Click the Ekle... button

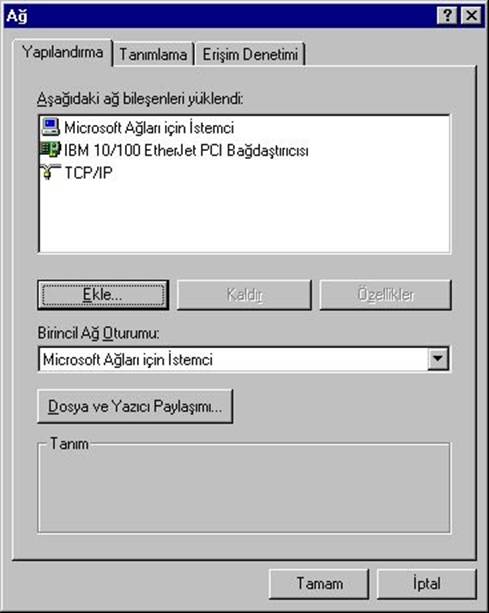tap(103, 295)
